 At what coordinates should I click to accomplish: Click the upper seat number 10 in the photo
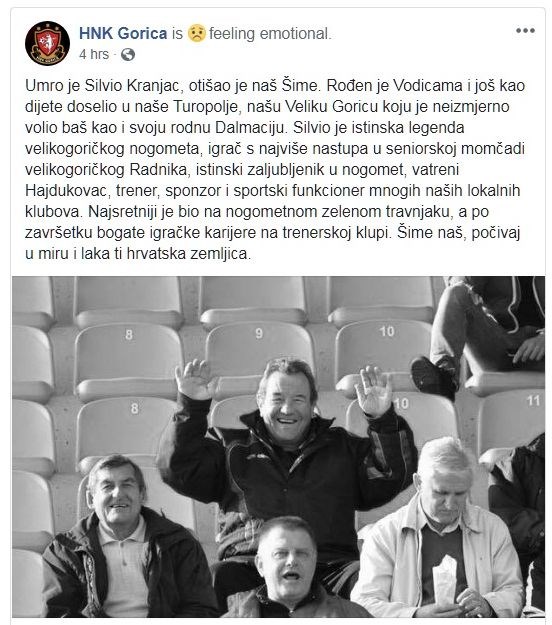[x=387, y=331]
